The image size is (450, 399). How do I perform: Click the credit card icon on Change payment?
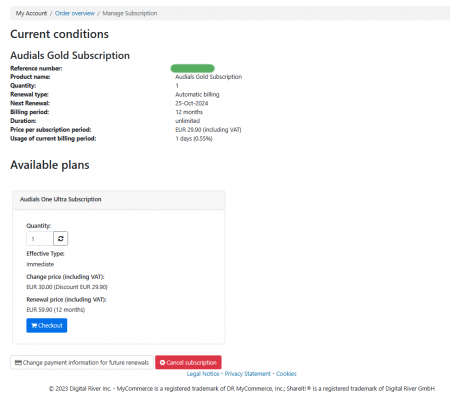[x=18, y=362]
